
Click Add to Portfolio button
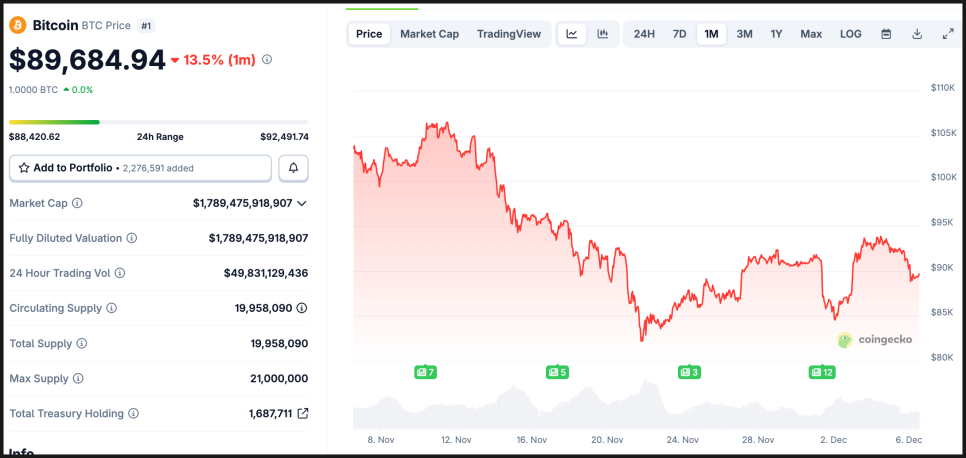(140, 168)
